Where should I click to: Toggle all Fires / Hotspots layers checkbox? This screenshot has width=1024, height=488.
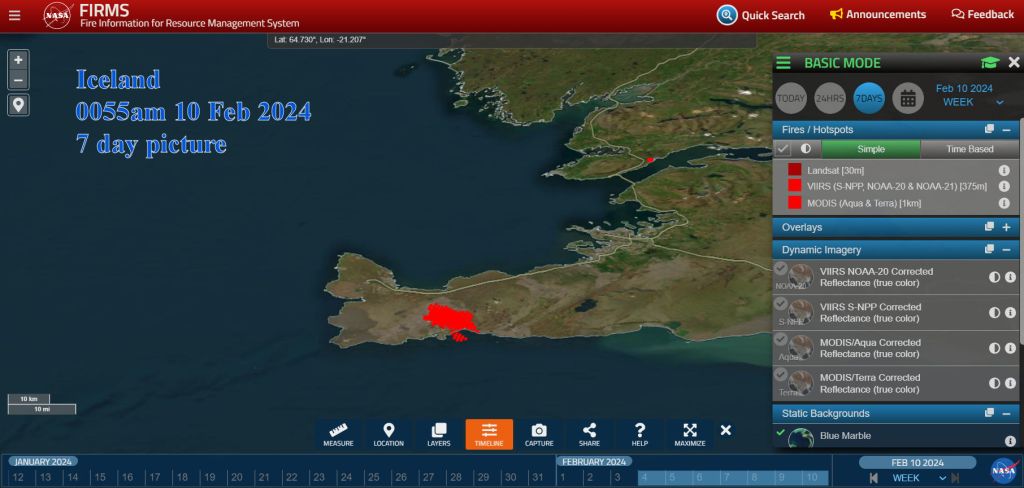tap(784, 149)
